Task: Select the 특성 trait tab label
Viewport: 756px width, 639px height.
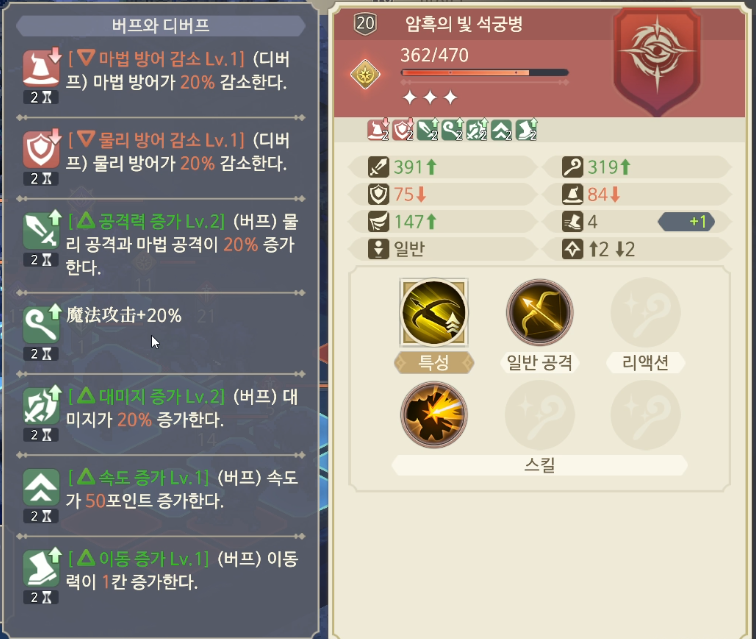Action: (434, 362)
